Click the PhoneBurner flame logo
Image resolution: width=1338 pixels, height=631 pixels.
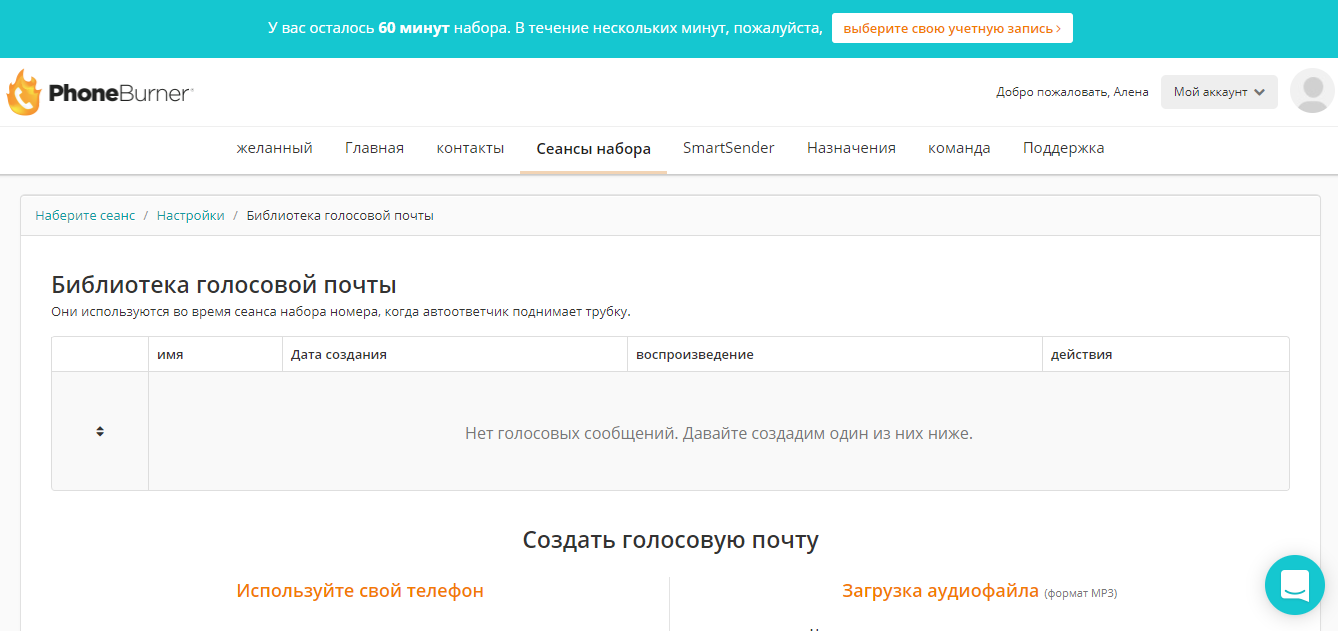pos(23,93)
